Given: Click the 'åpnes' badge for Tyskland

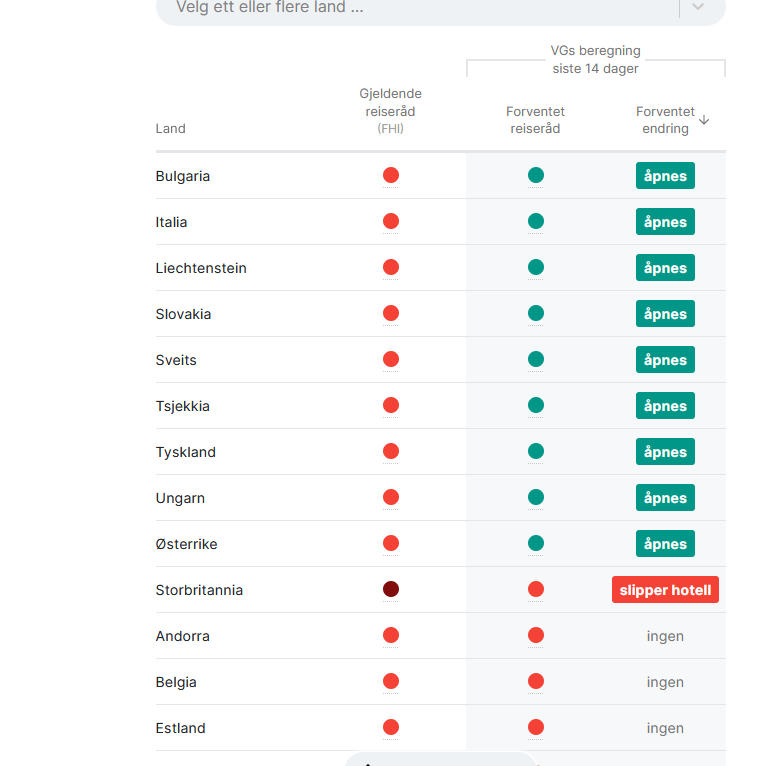Looking at the screenshot, I should (x=665, y=452).
